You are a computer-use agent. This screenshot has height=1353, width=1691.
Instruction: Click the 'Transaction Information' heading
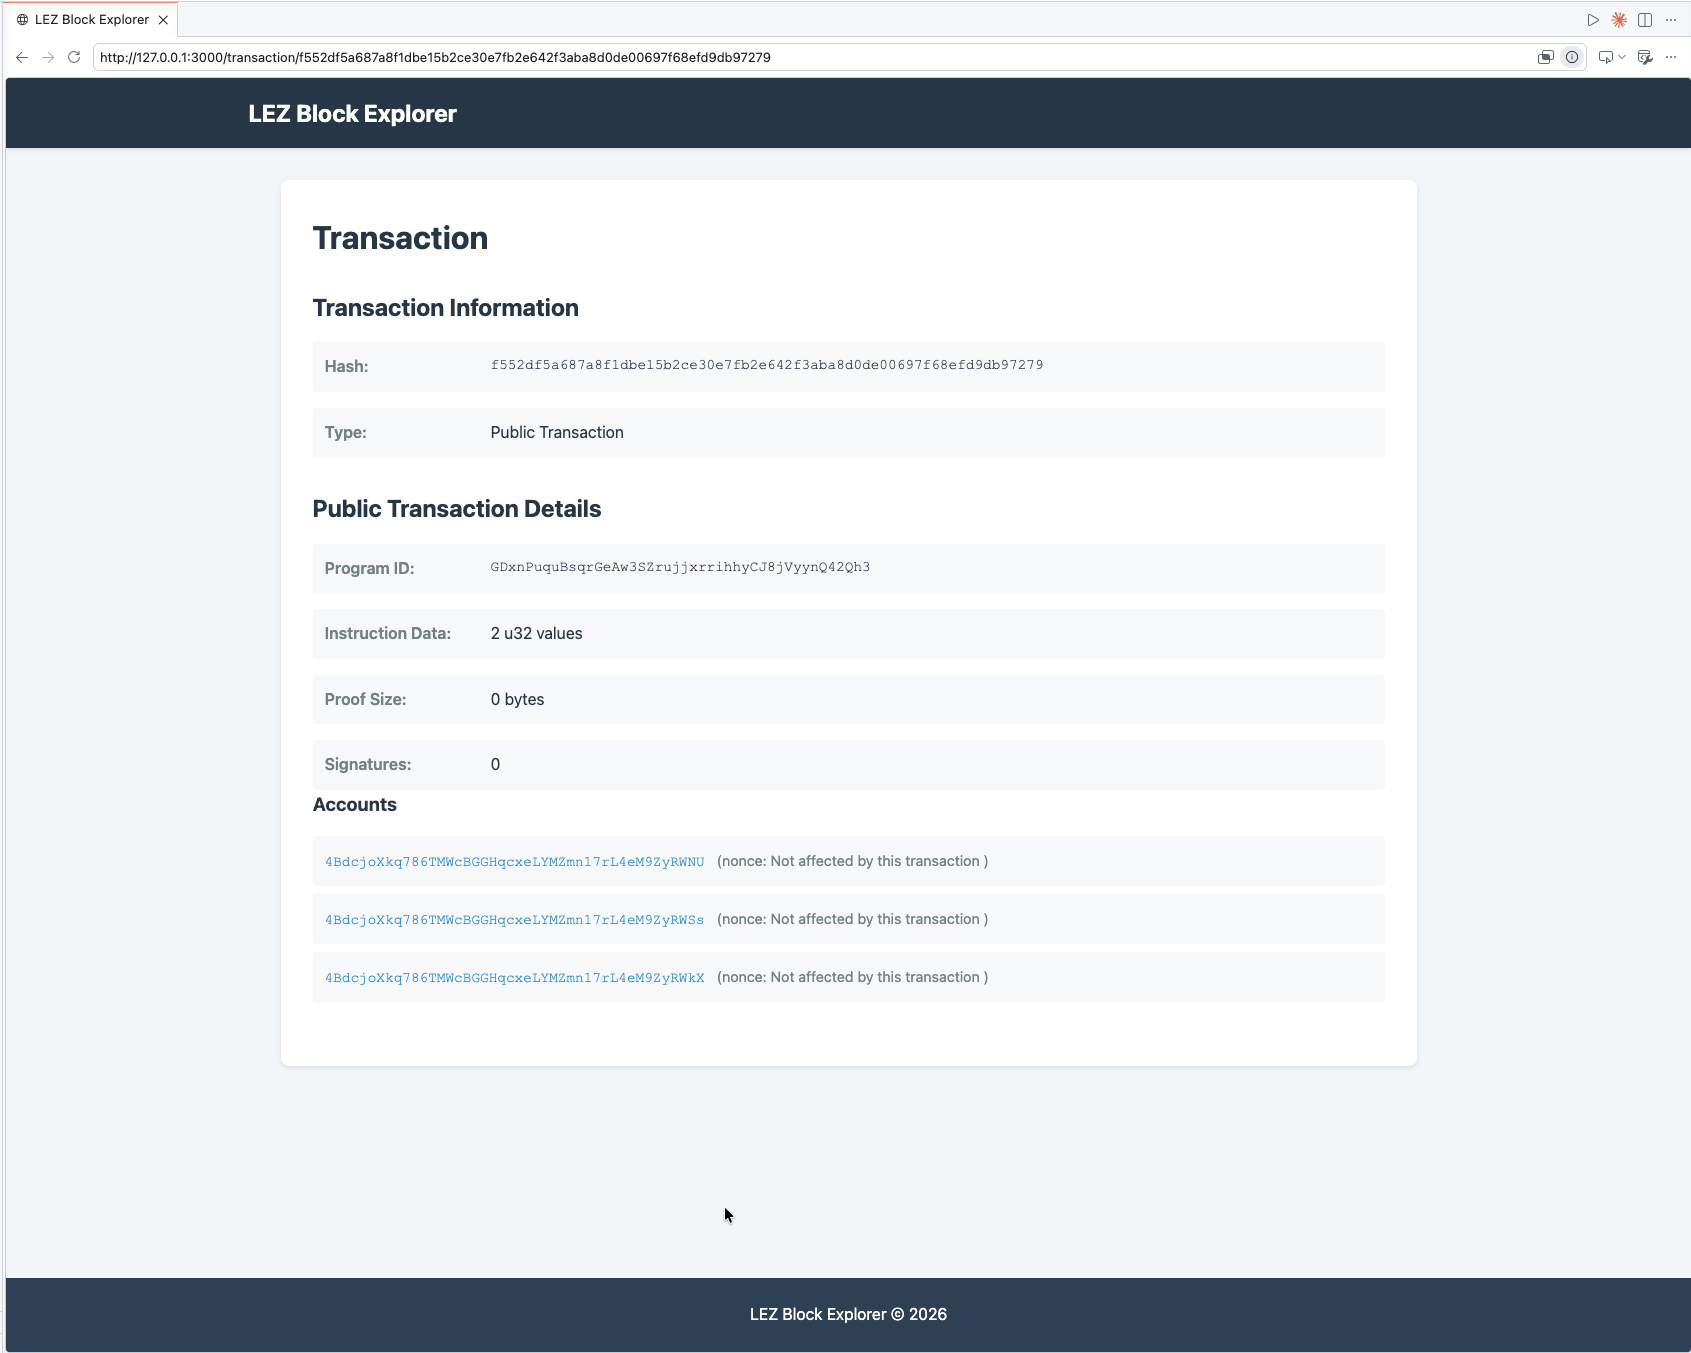(445, 308)
